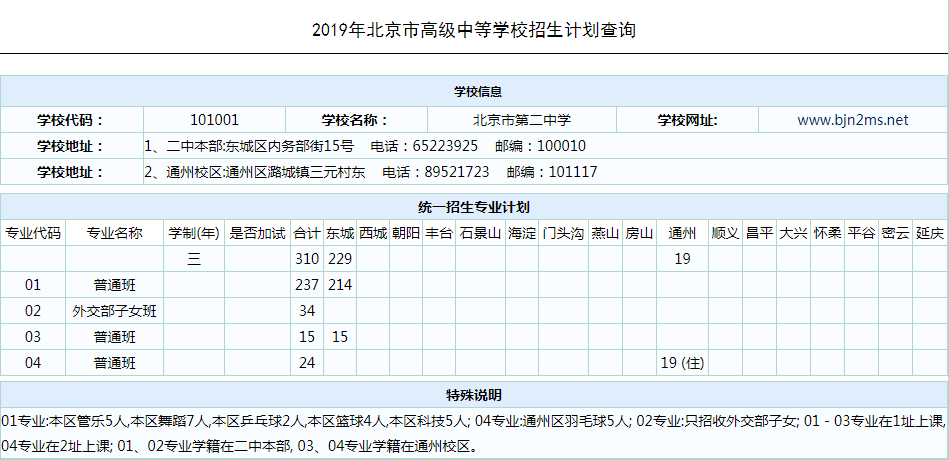Select total enrollment value 310

(x=307, y=259)
